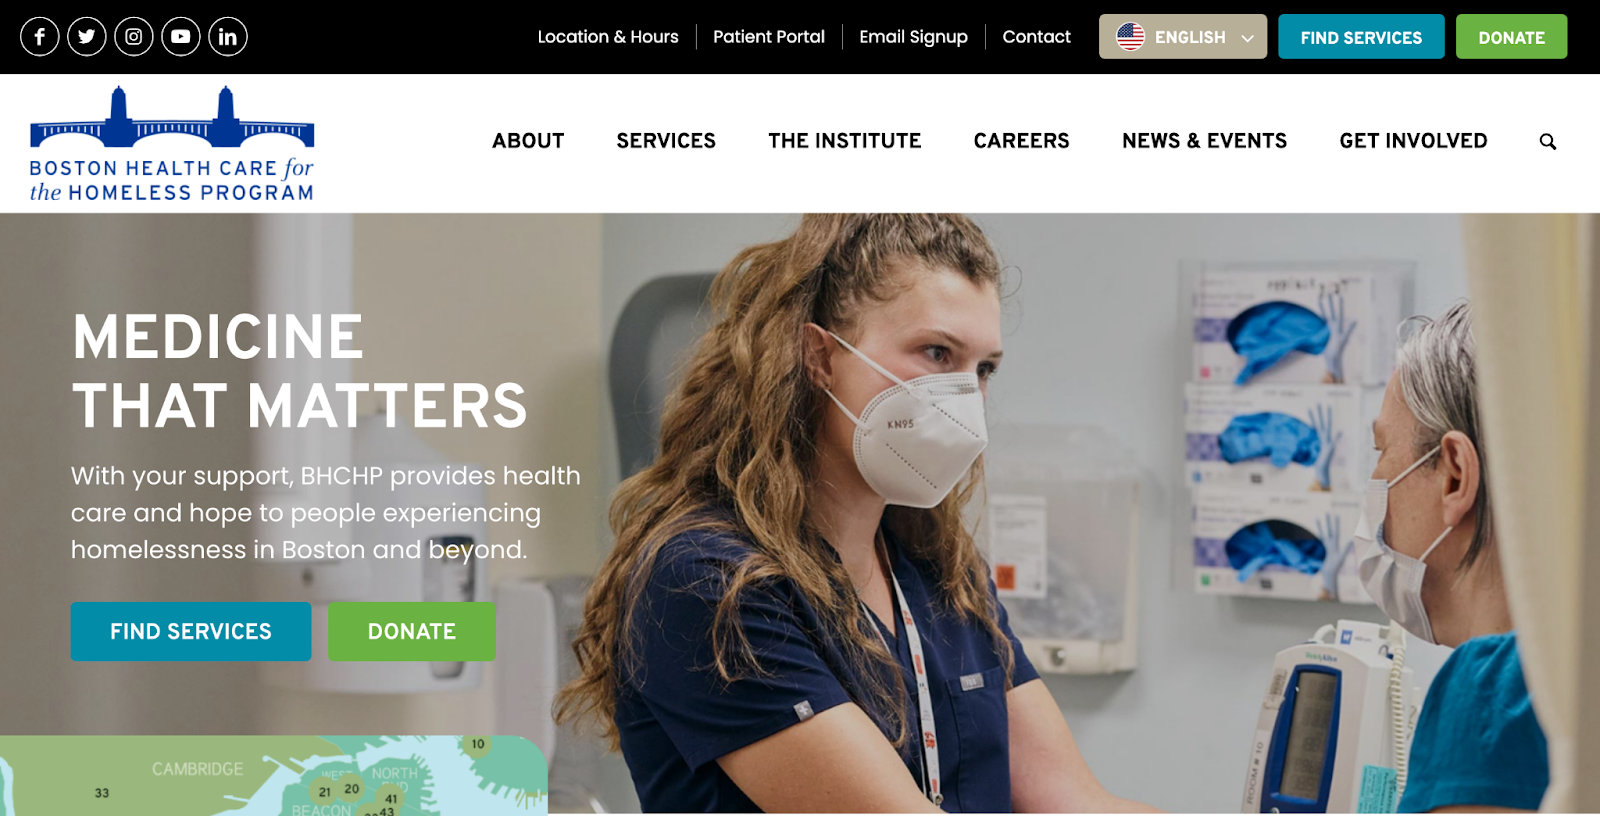1600x816 pixels.
Task: Click Location & Hours link
Action: 608,37
